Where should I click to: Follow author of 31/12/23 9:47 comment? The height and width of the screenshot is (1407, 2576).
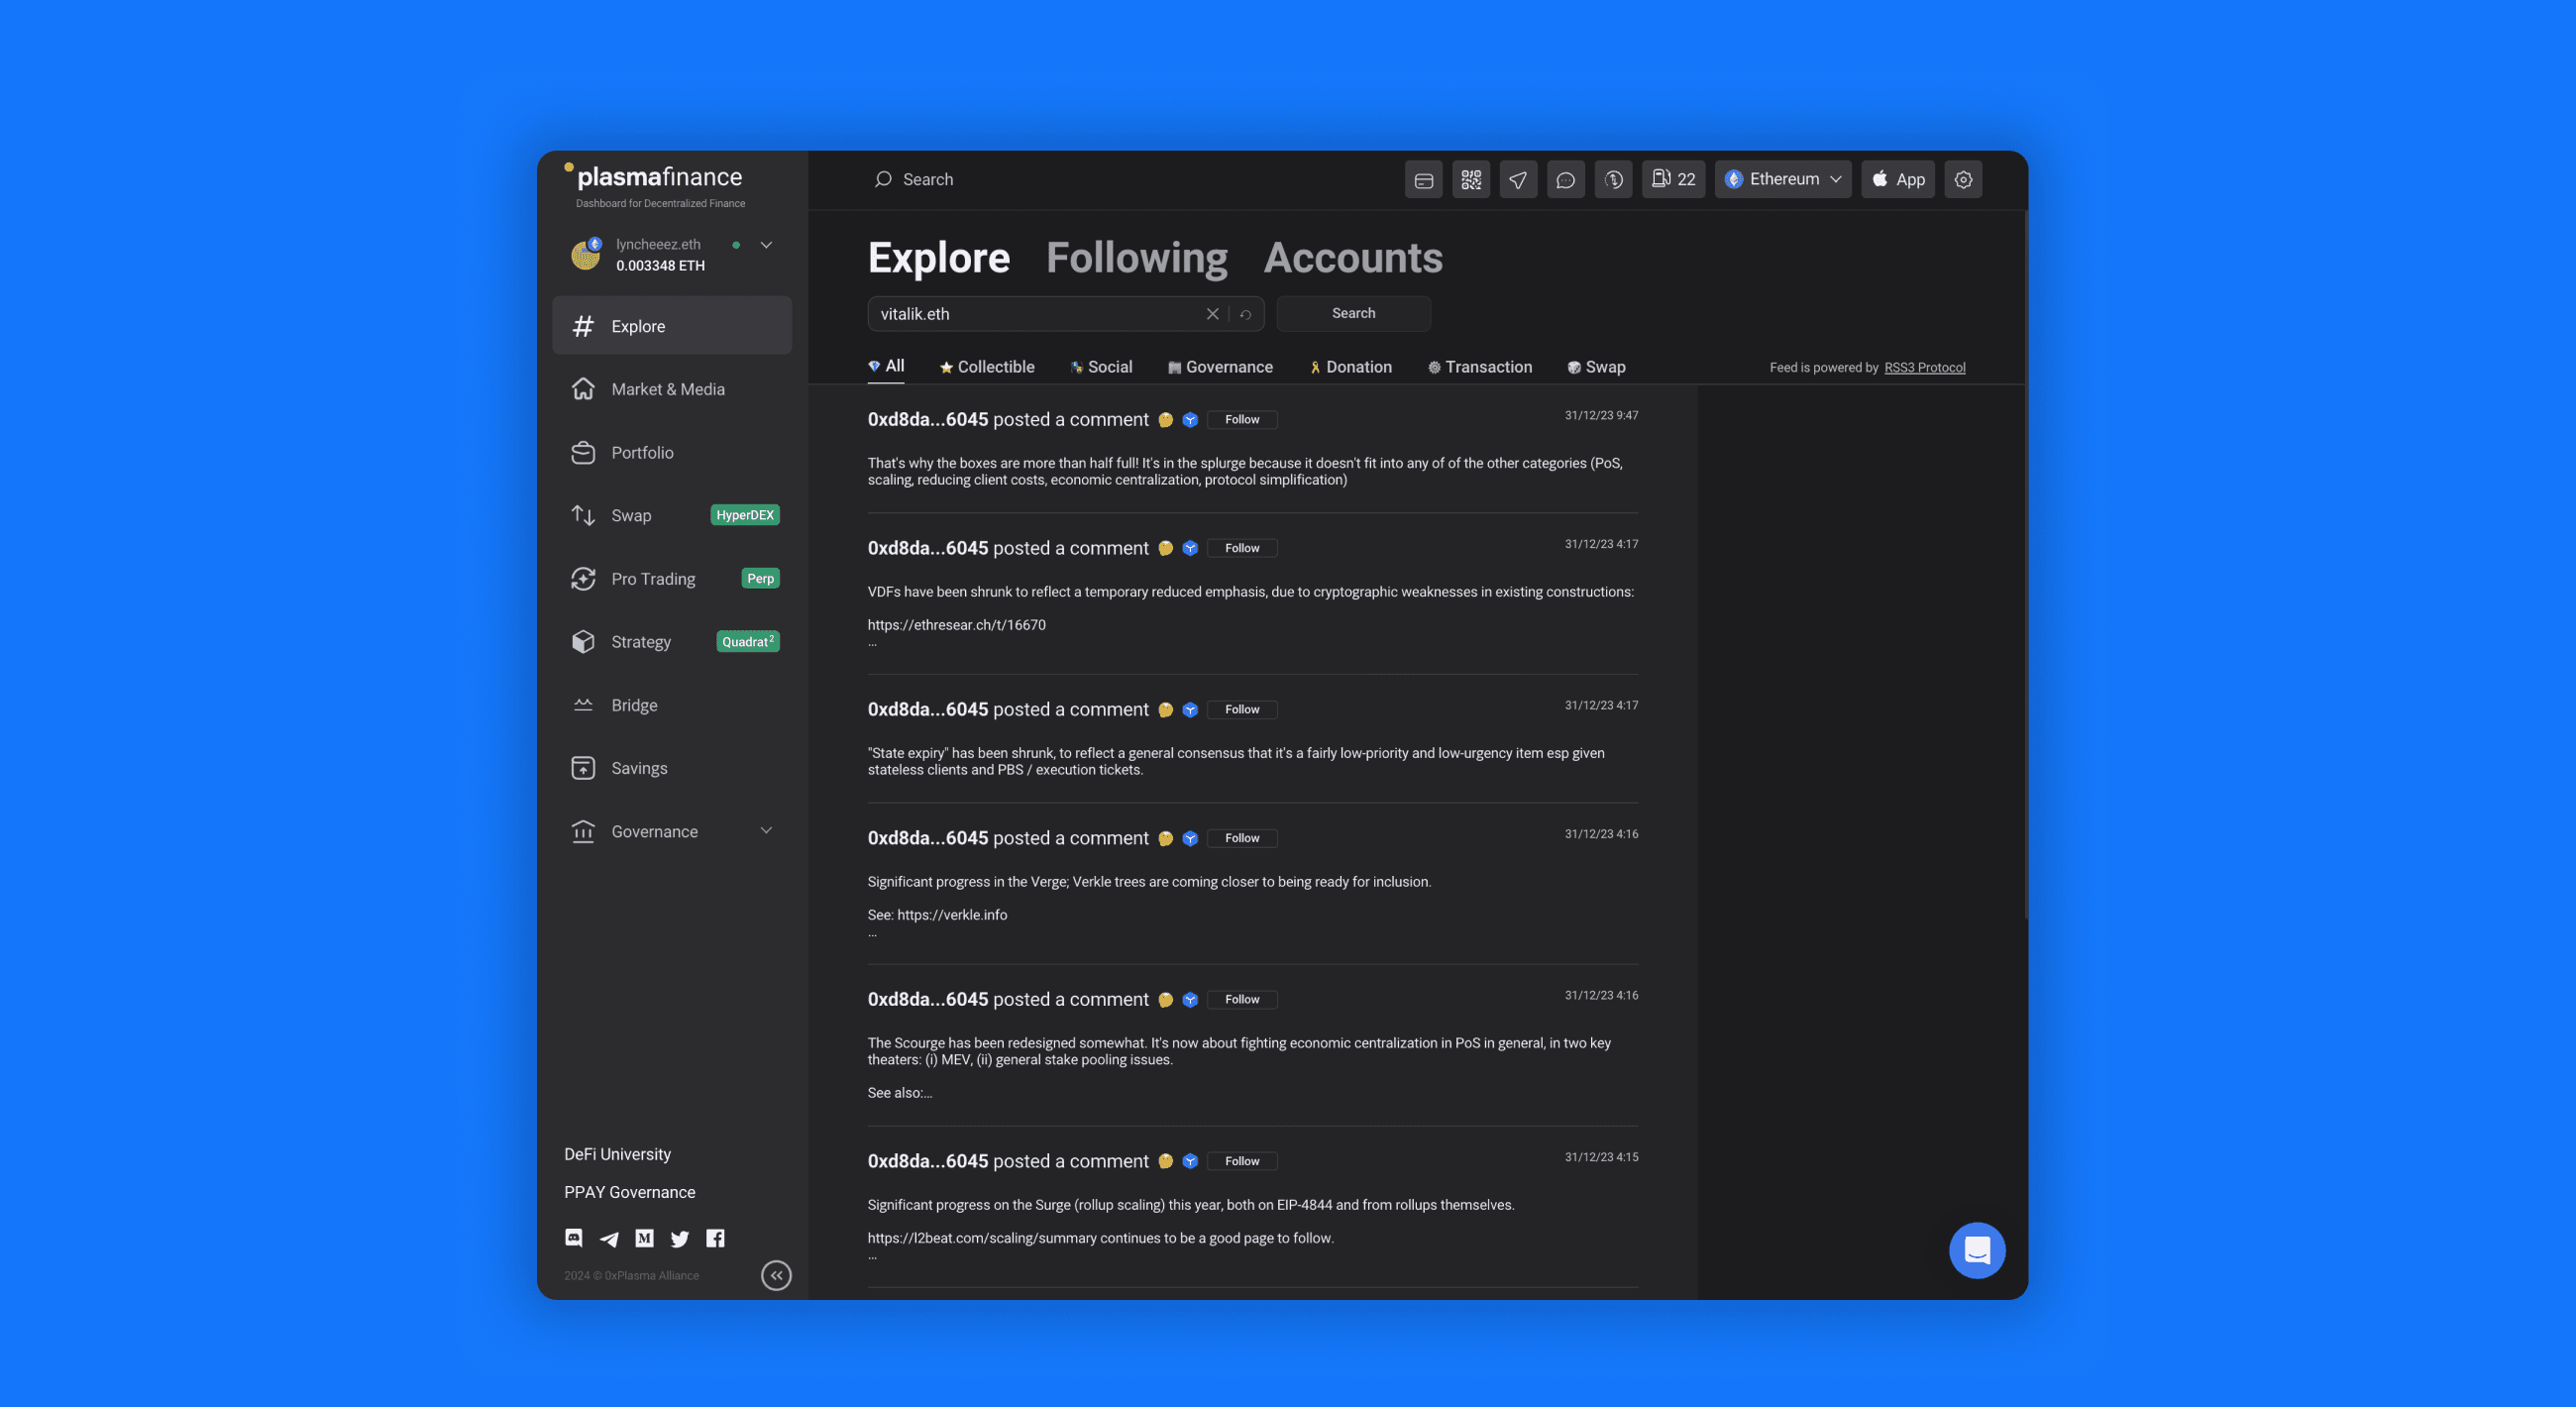click(1242, 420)
